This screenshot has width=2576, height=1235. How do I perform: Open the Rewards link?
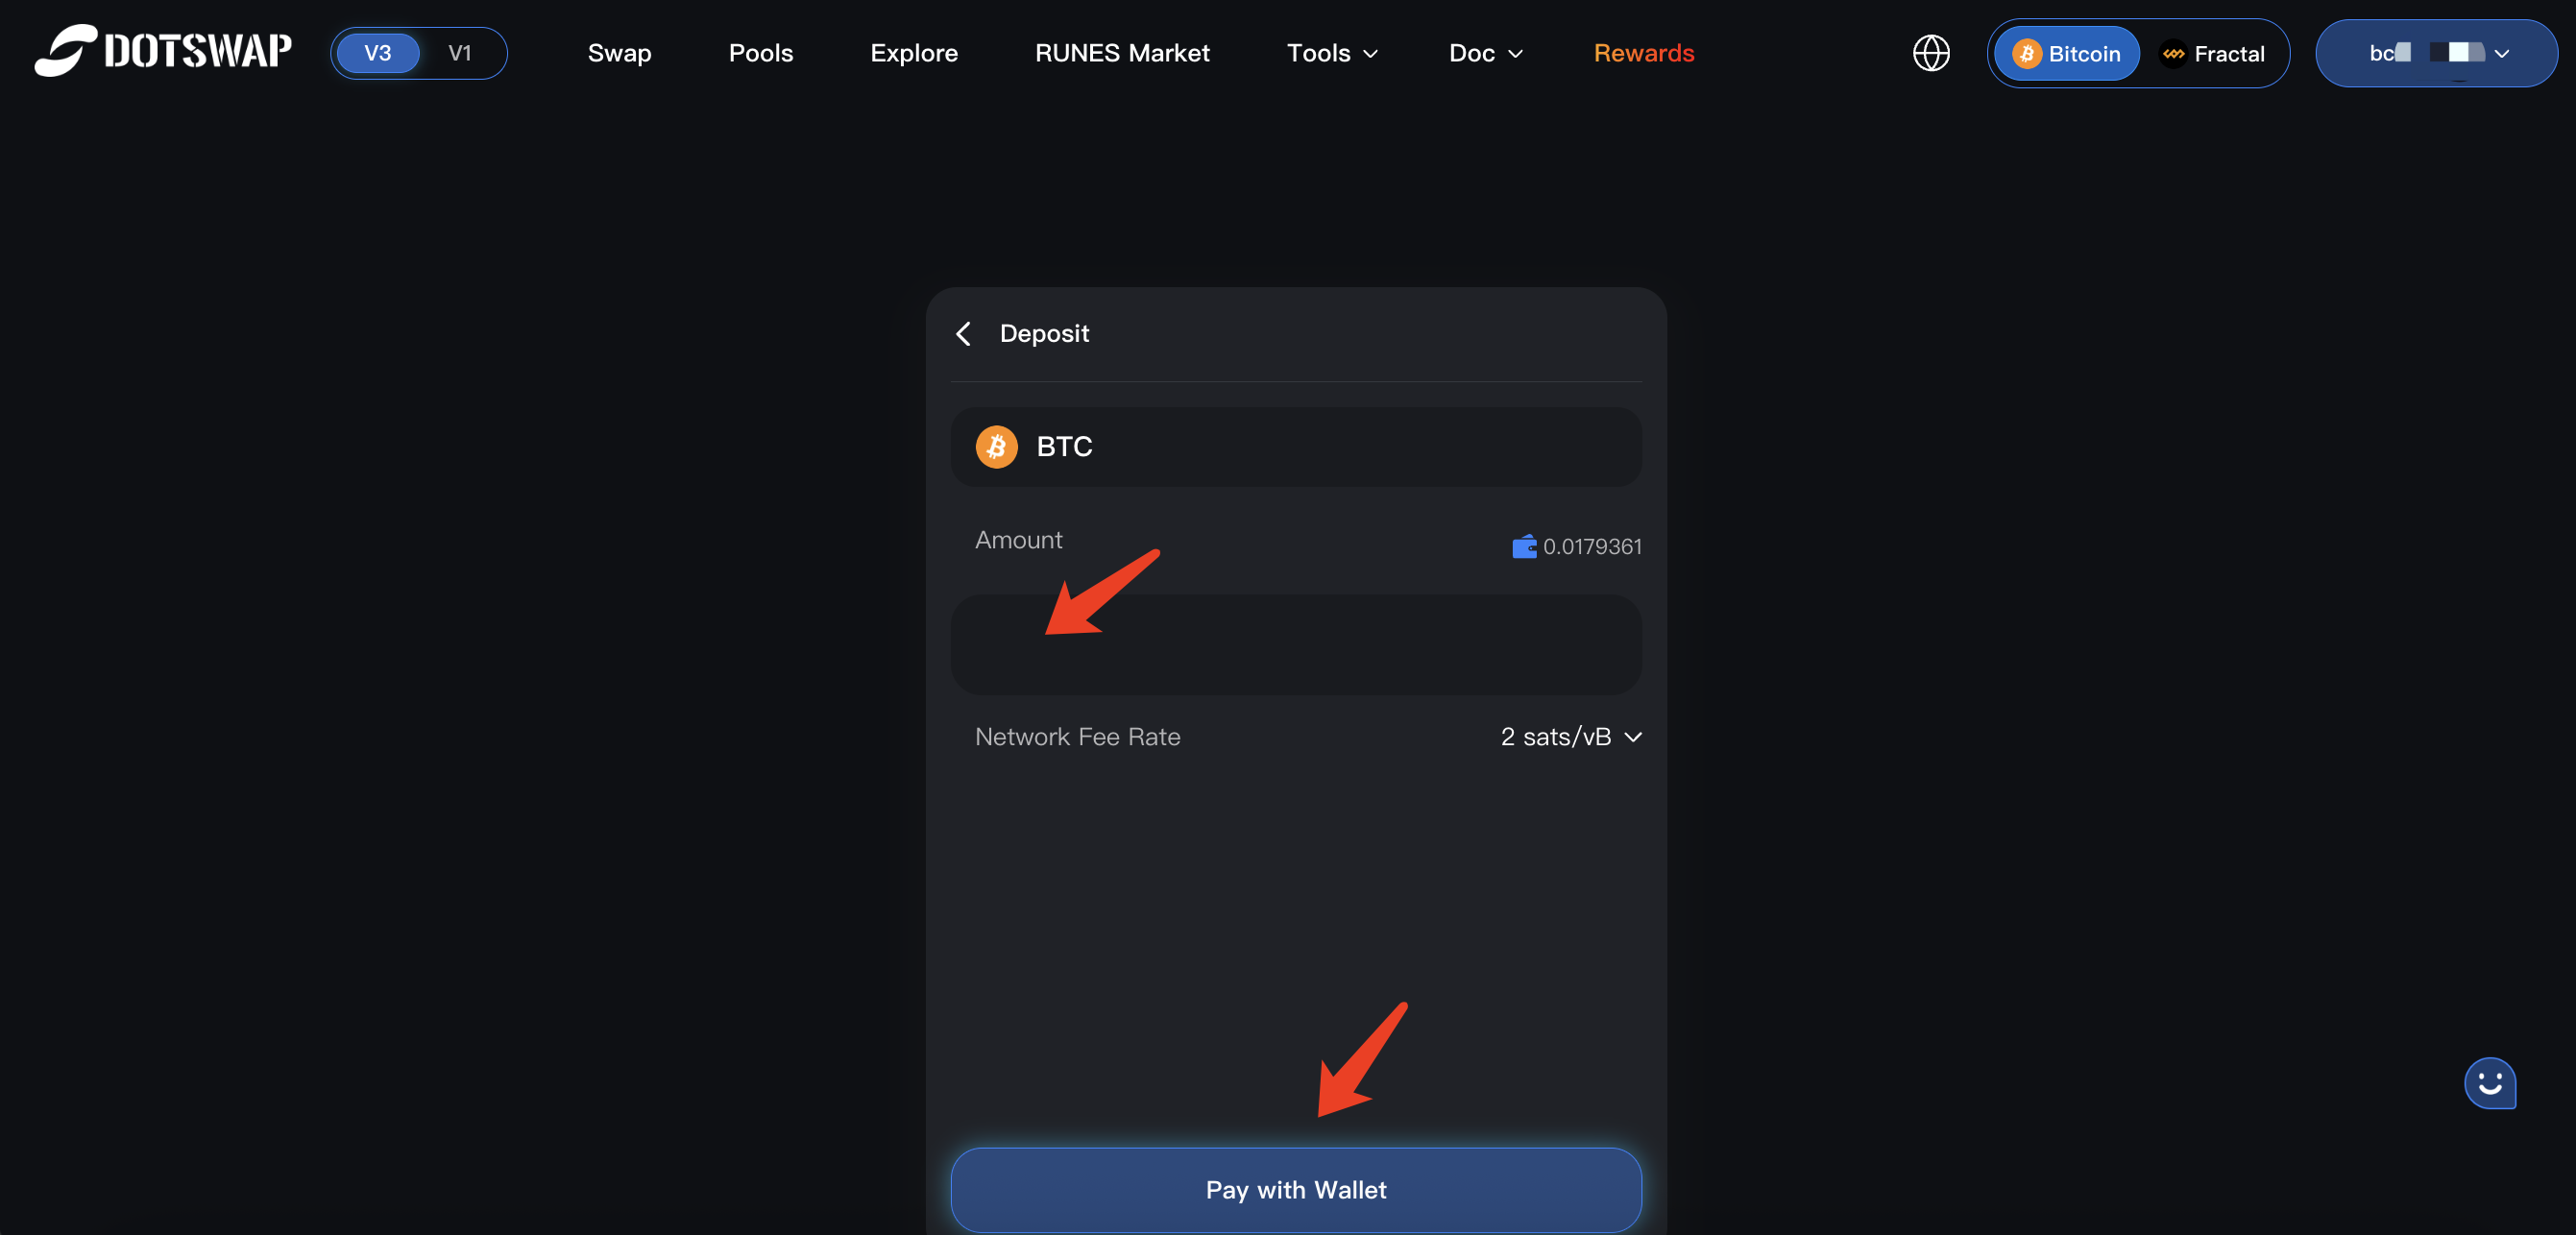point(1643,53)
